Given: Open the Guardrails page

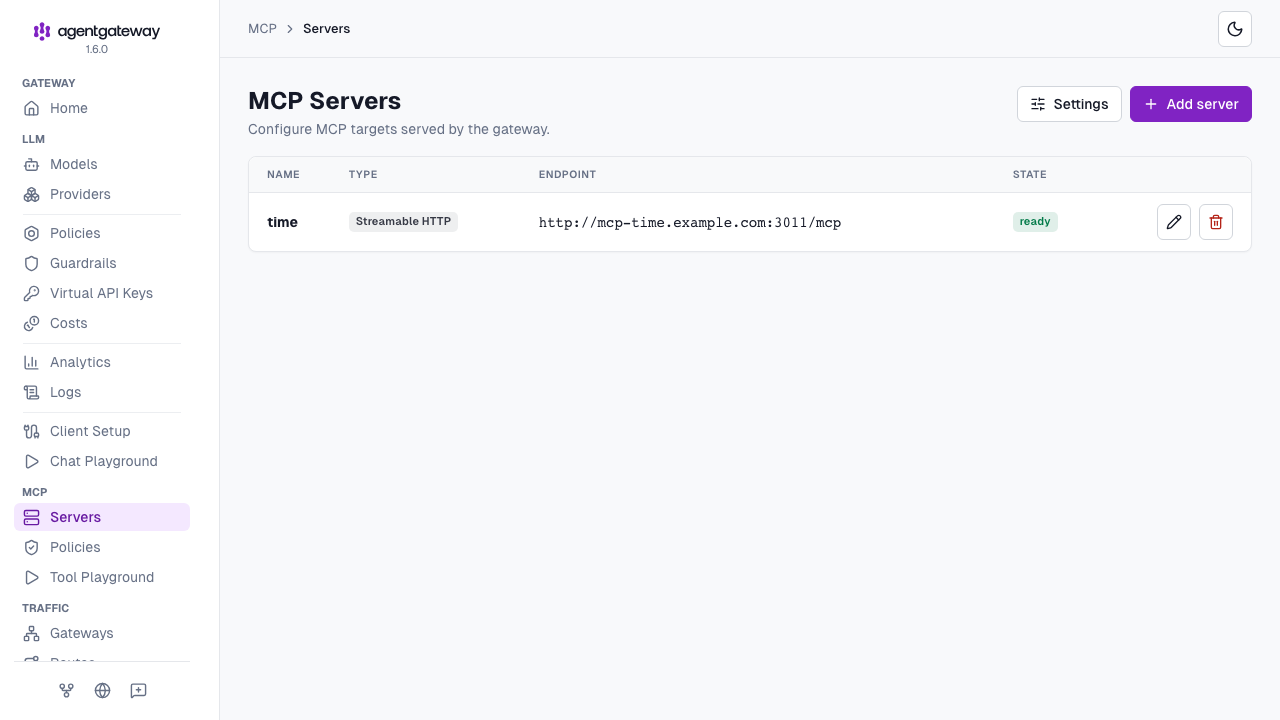Looking at the screenshot, I should point(102,263).
